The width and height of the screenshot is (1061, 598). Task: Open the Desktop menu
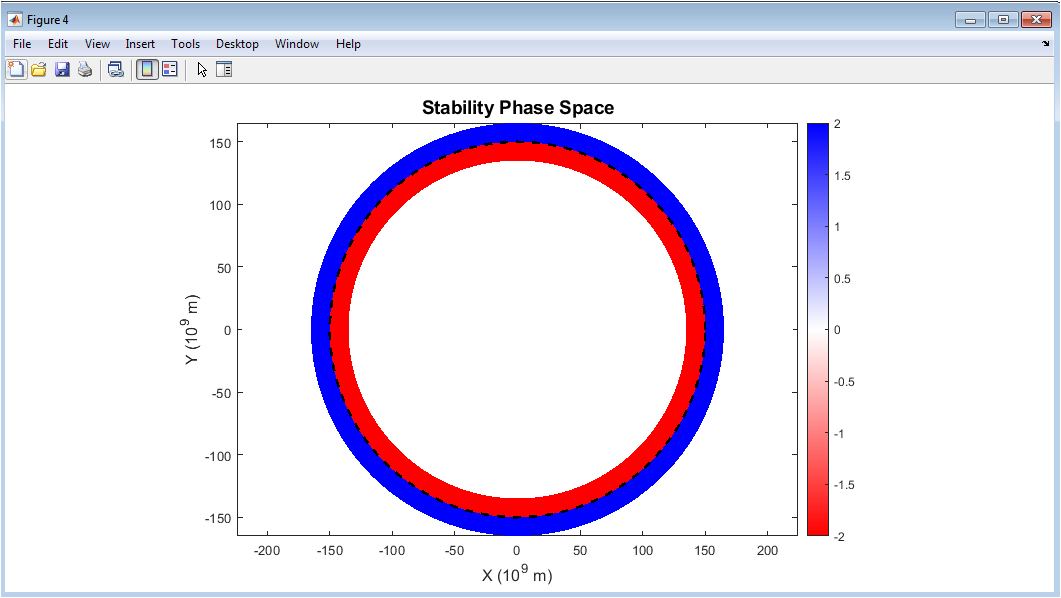click(x=237, y=44)
